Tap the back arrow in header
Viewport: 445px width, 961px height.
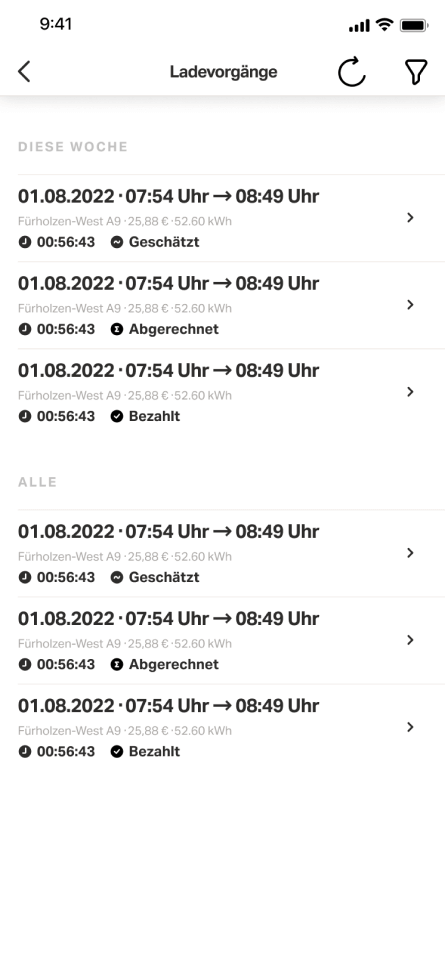point(24,72)
